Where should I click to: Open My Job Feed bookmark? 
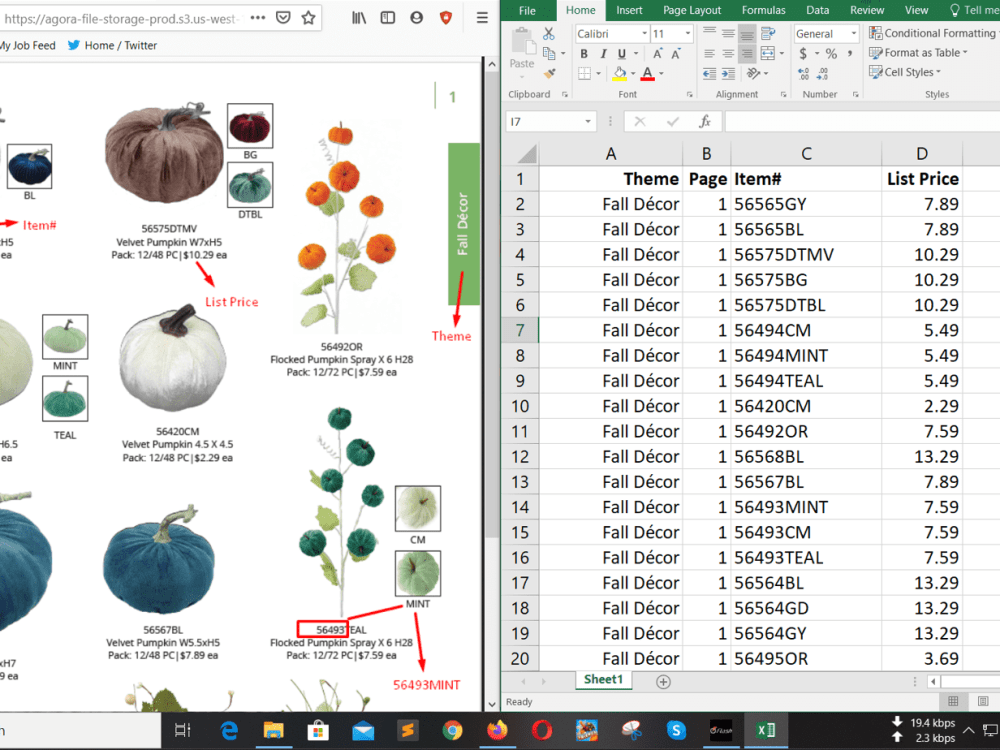click(28, 45)
